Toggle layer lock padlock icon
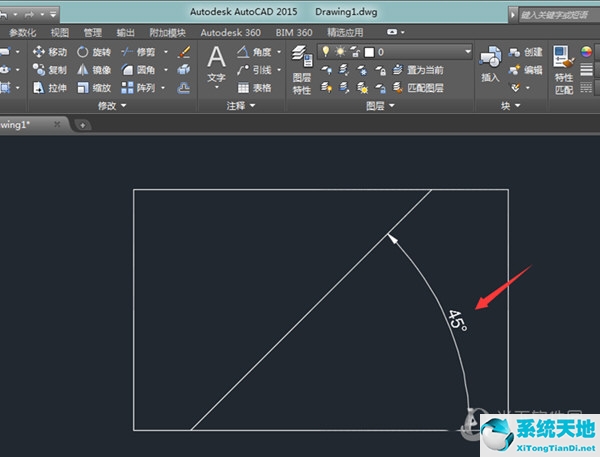 coord(354,51)
